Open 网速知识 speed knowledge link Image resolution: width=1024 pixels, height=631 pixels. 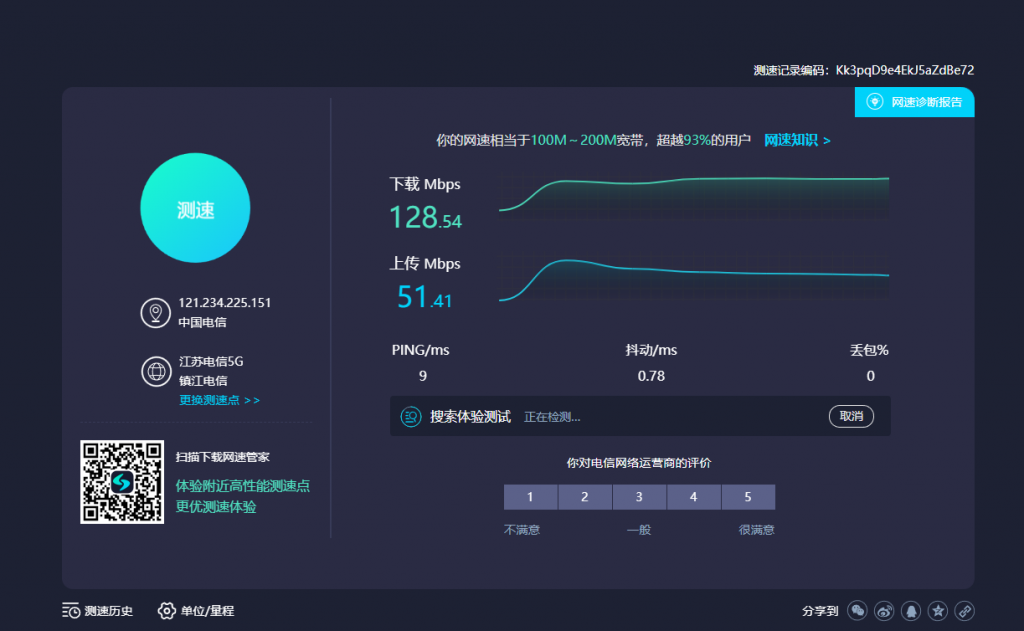(797, 140)
